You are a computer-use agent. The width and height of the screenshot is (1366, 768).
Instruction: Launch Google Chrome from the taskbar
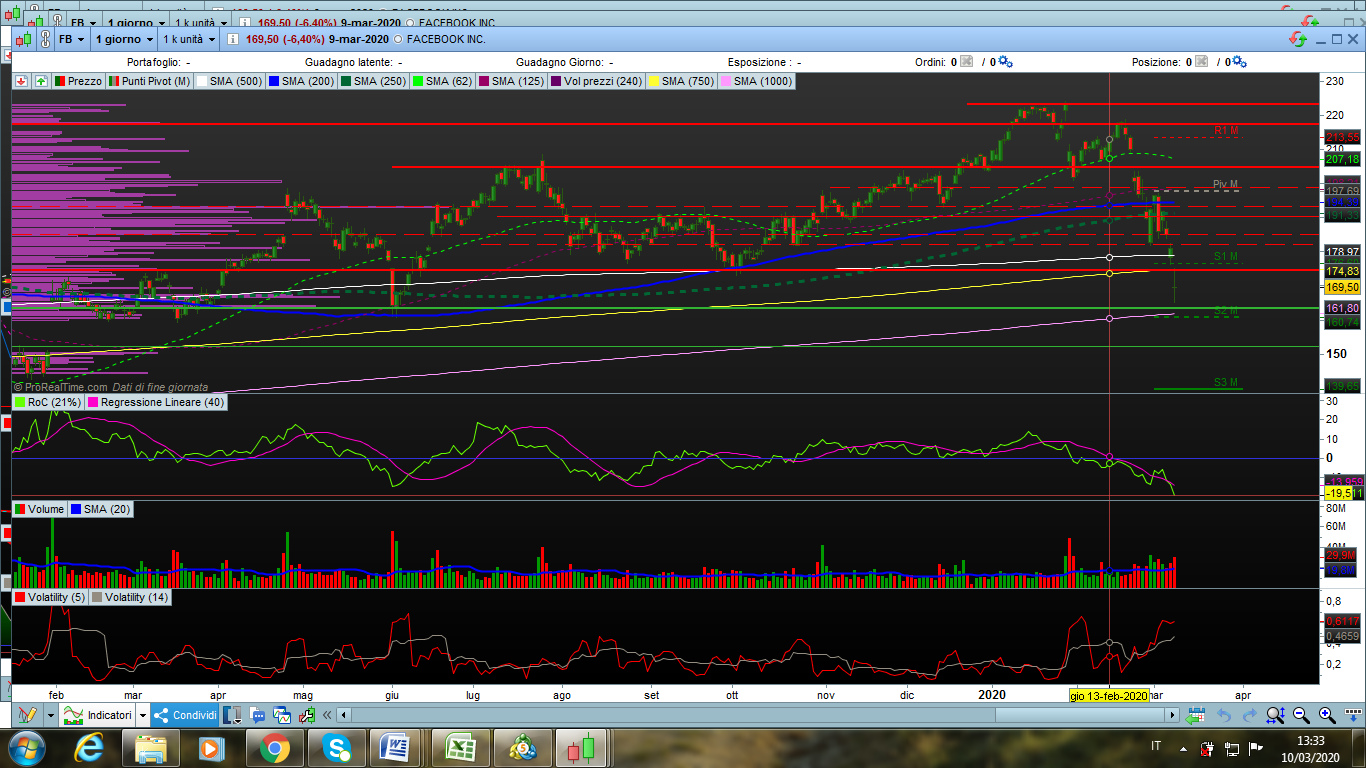(x=274, y=748)
